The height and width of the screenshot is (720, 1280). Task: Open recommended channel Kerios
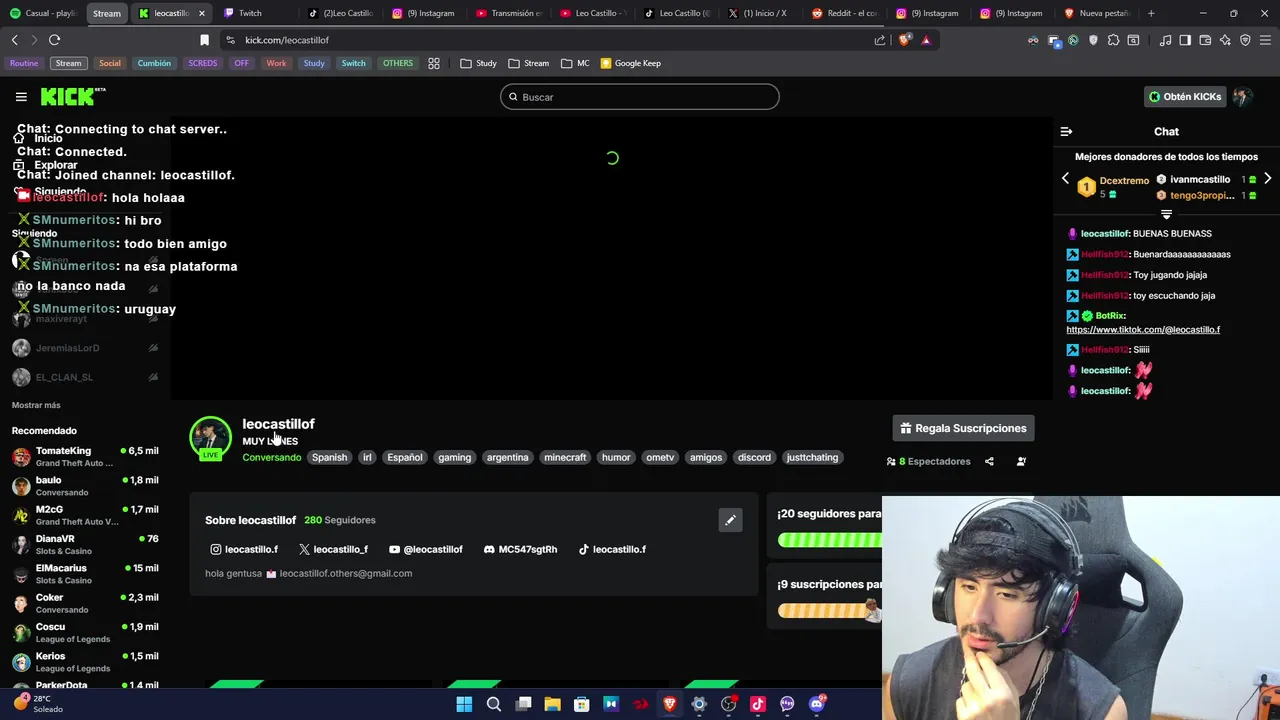(x=85, y=662)
